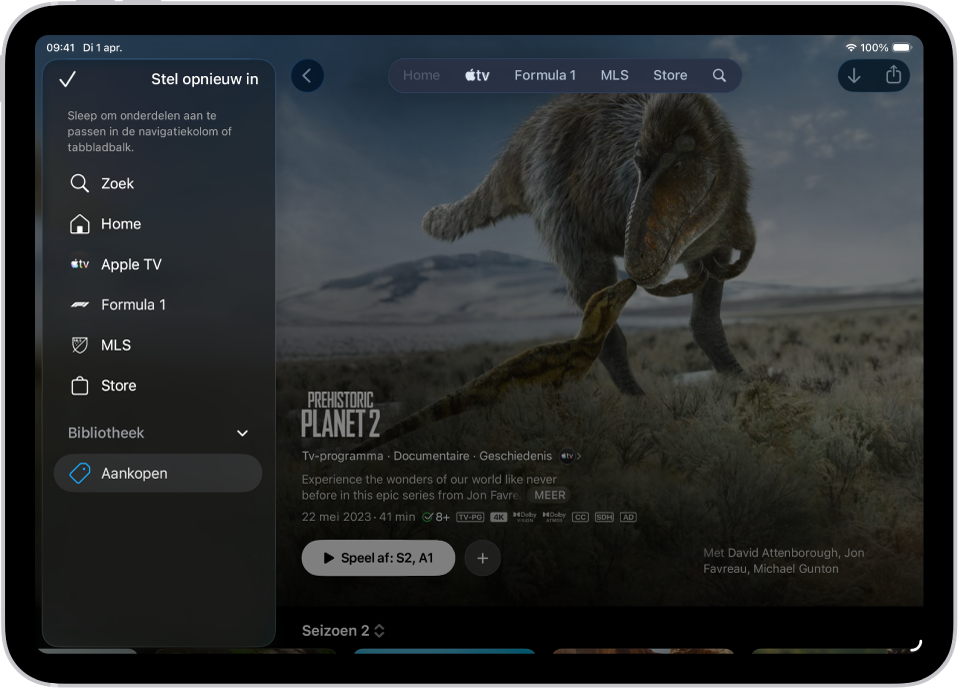963x689 pixels.
Task: Tap the SDH subtitles badge
Action: pyautogui.click(x=604, y=517)
